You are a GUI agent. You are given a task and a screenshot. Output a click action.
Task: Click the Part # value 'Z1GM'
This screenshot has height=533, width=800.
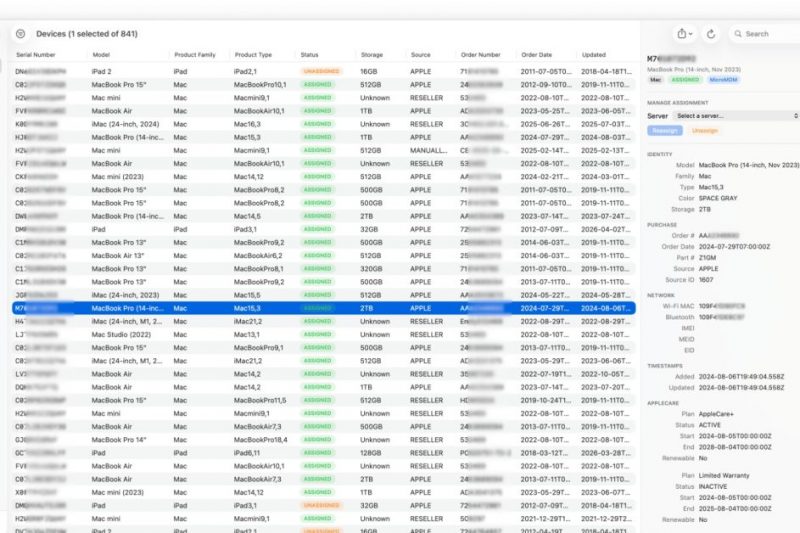pos(707,258)
